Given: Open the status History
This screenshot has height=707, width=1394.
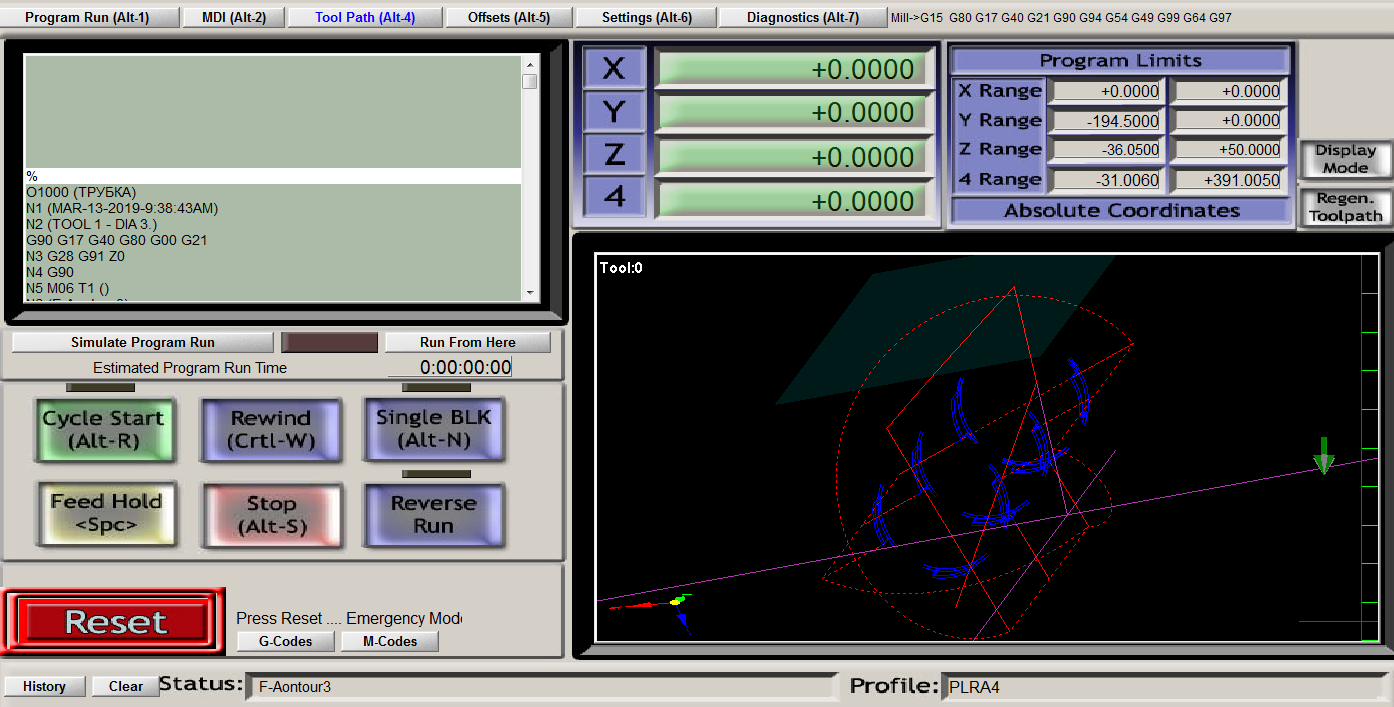Looking at the screenshot, I should point(44,686).
